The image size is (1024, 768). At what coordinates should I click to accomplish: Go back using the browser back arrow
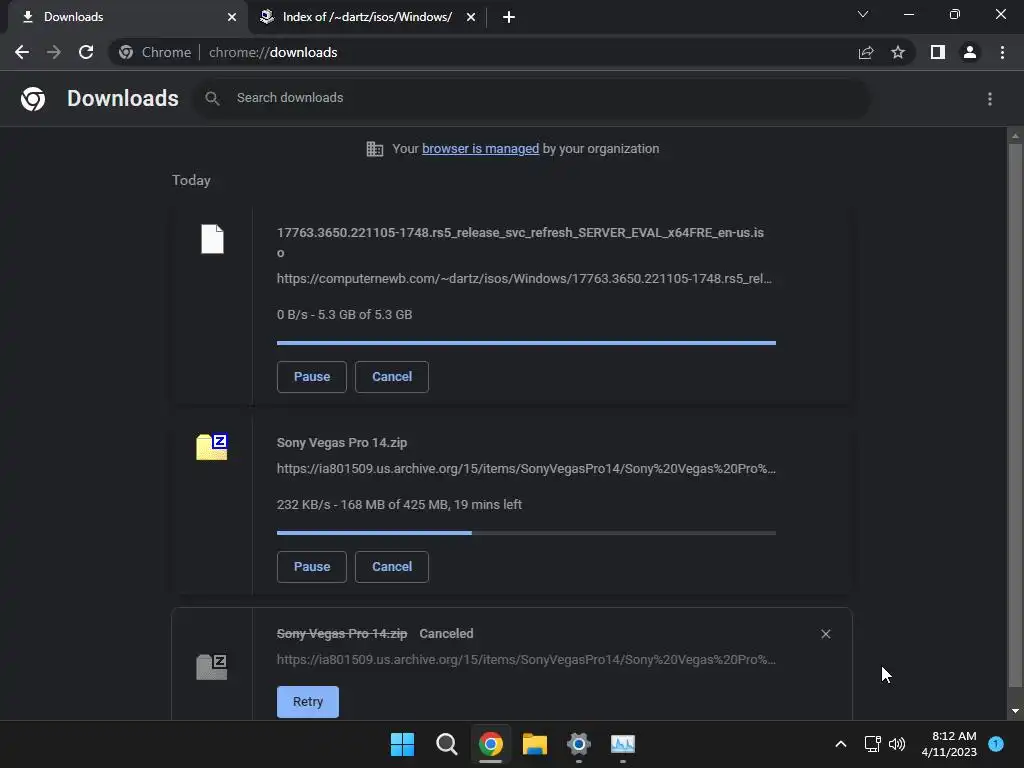pos(22,52)
